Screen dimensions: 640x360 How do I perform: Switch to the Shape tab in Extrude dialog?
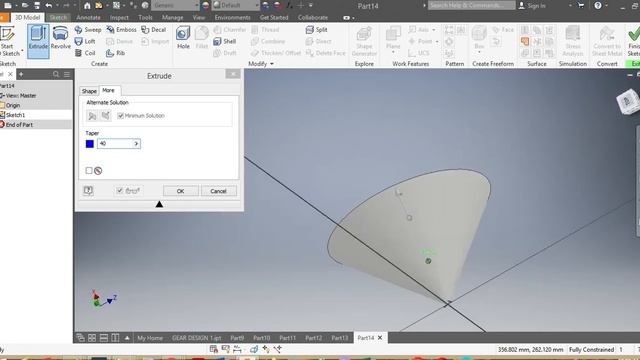(x=89, y=91)
